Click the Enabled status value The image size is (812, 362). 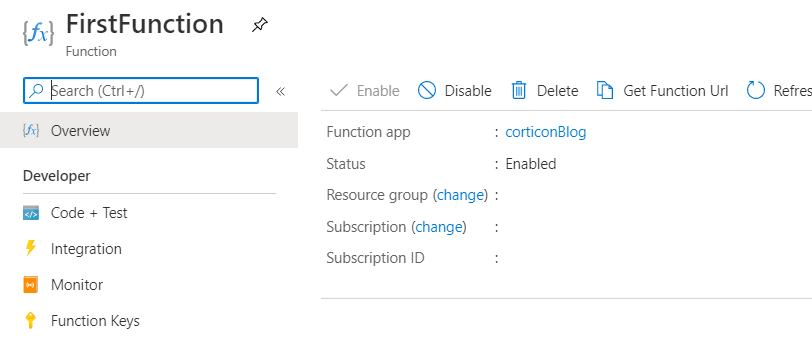tap(531, 164)
